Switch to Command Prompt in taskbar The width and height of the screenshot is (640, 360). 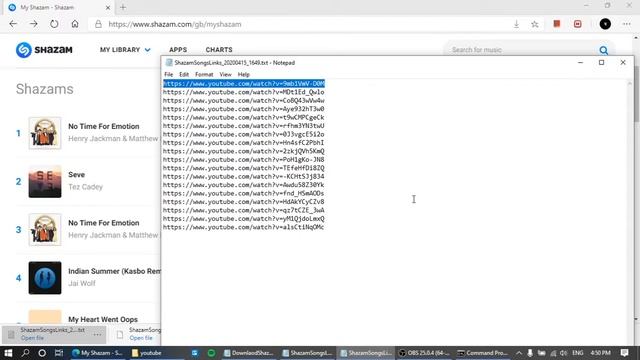click(482, 353)
